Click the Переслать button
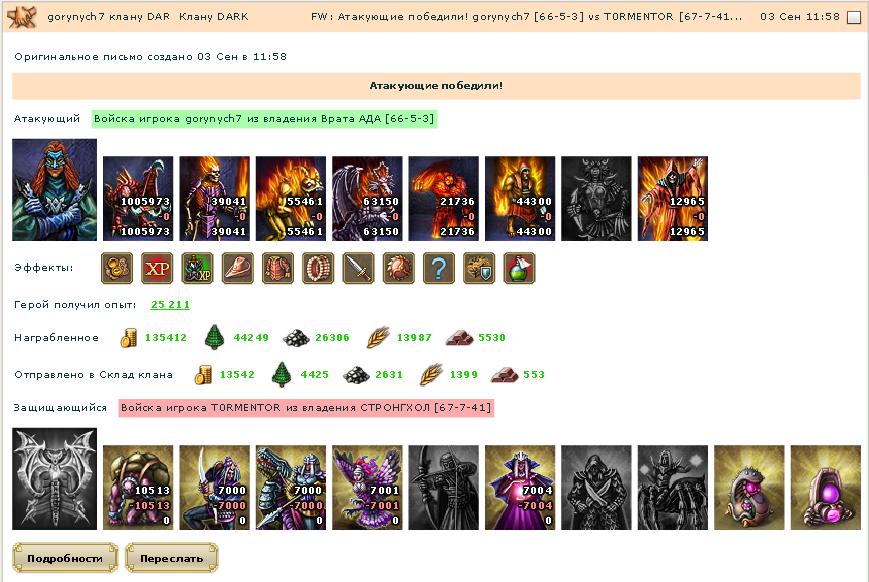The height and width of the screenshot is (582, 869). tap(171, 558)
